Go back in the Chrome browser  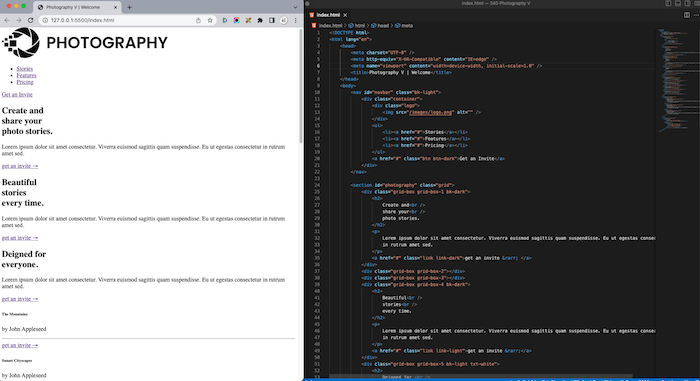coord(7,20)
